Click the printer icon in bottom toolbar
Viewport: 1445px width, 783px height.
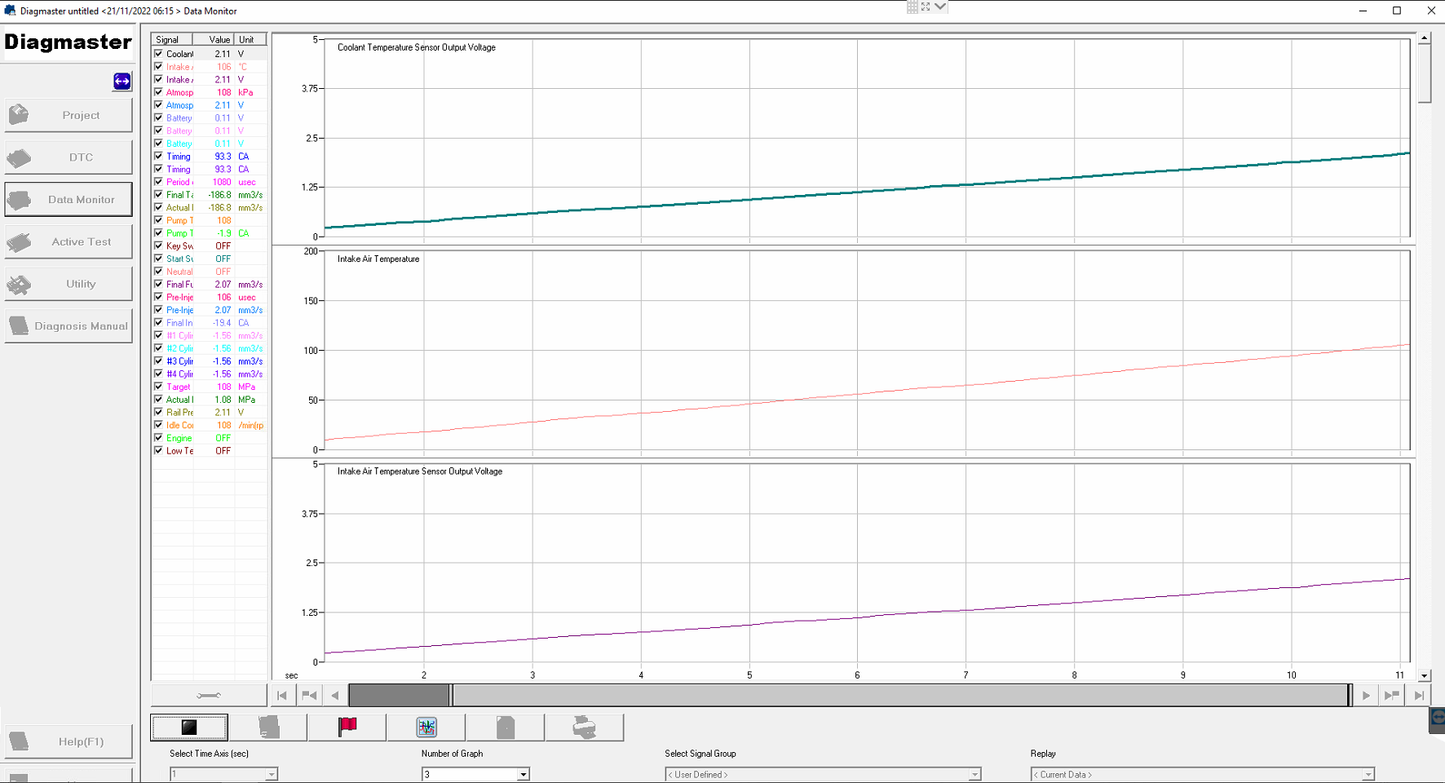point(584,727)
